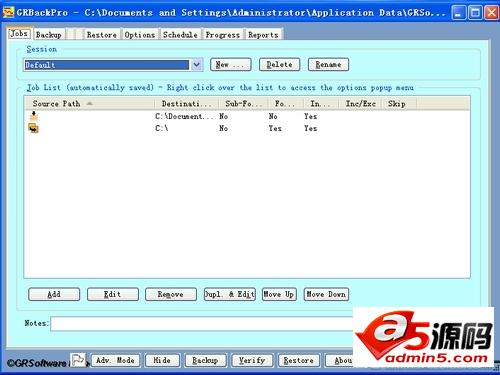Switch to the Restore tab
This screenshot has width=500, height=375.
coord(102,35)
